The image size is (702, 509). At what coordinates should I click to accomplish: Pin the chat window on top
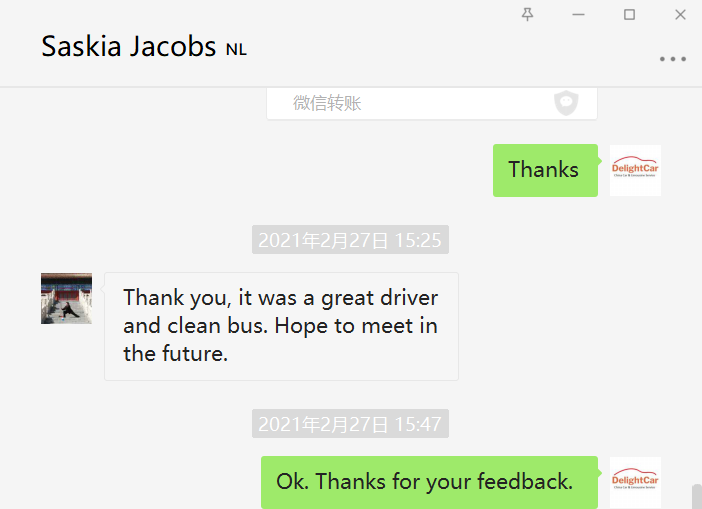(x=527, y=14)
